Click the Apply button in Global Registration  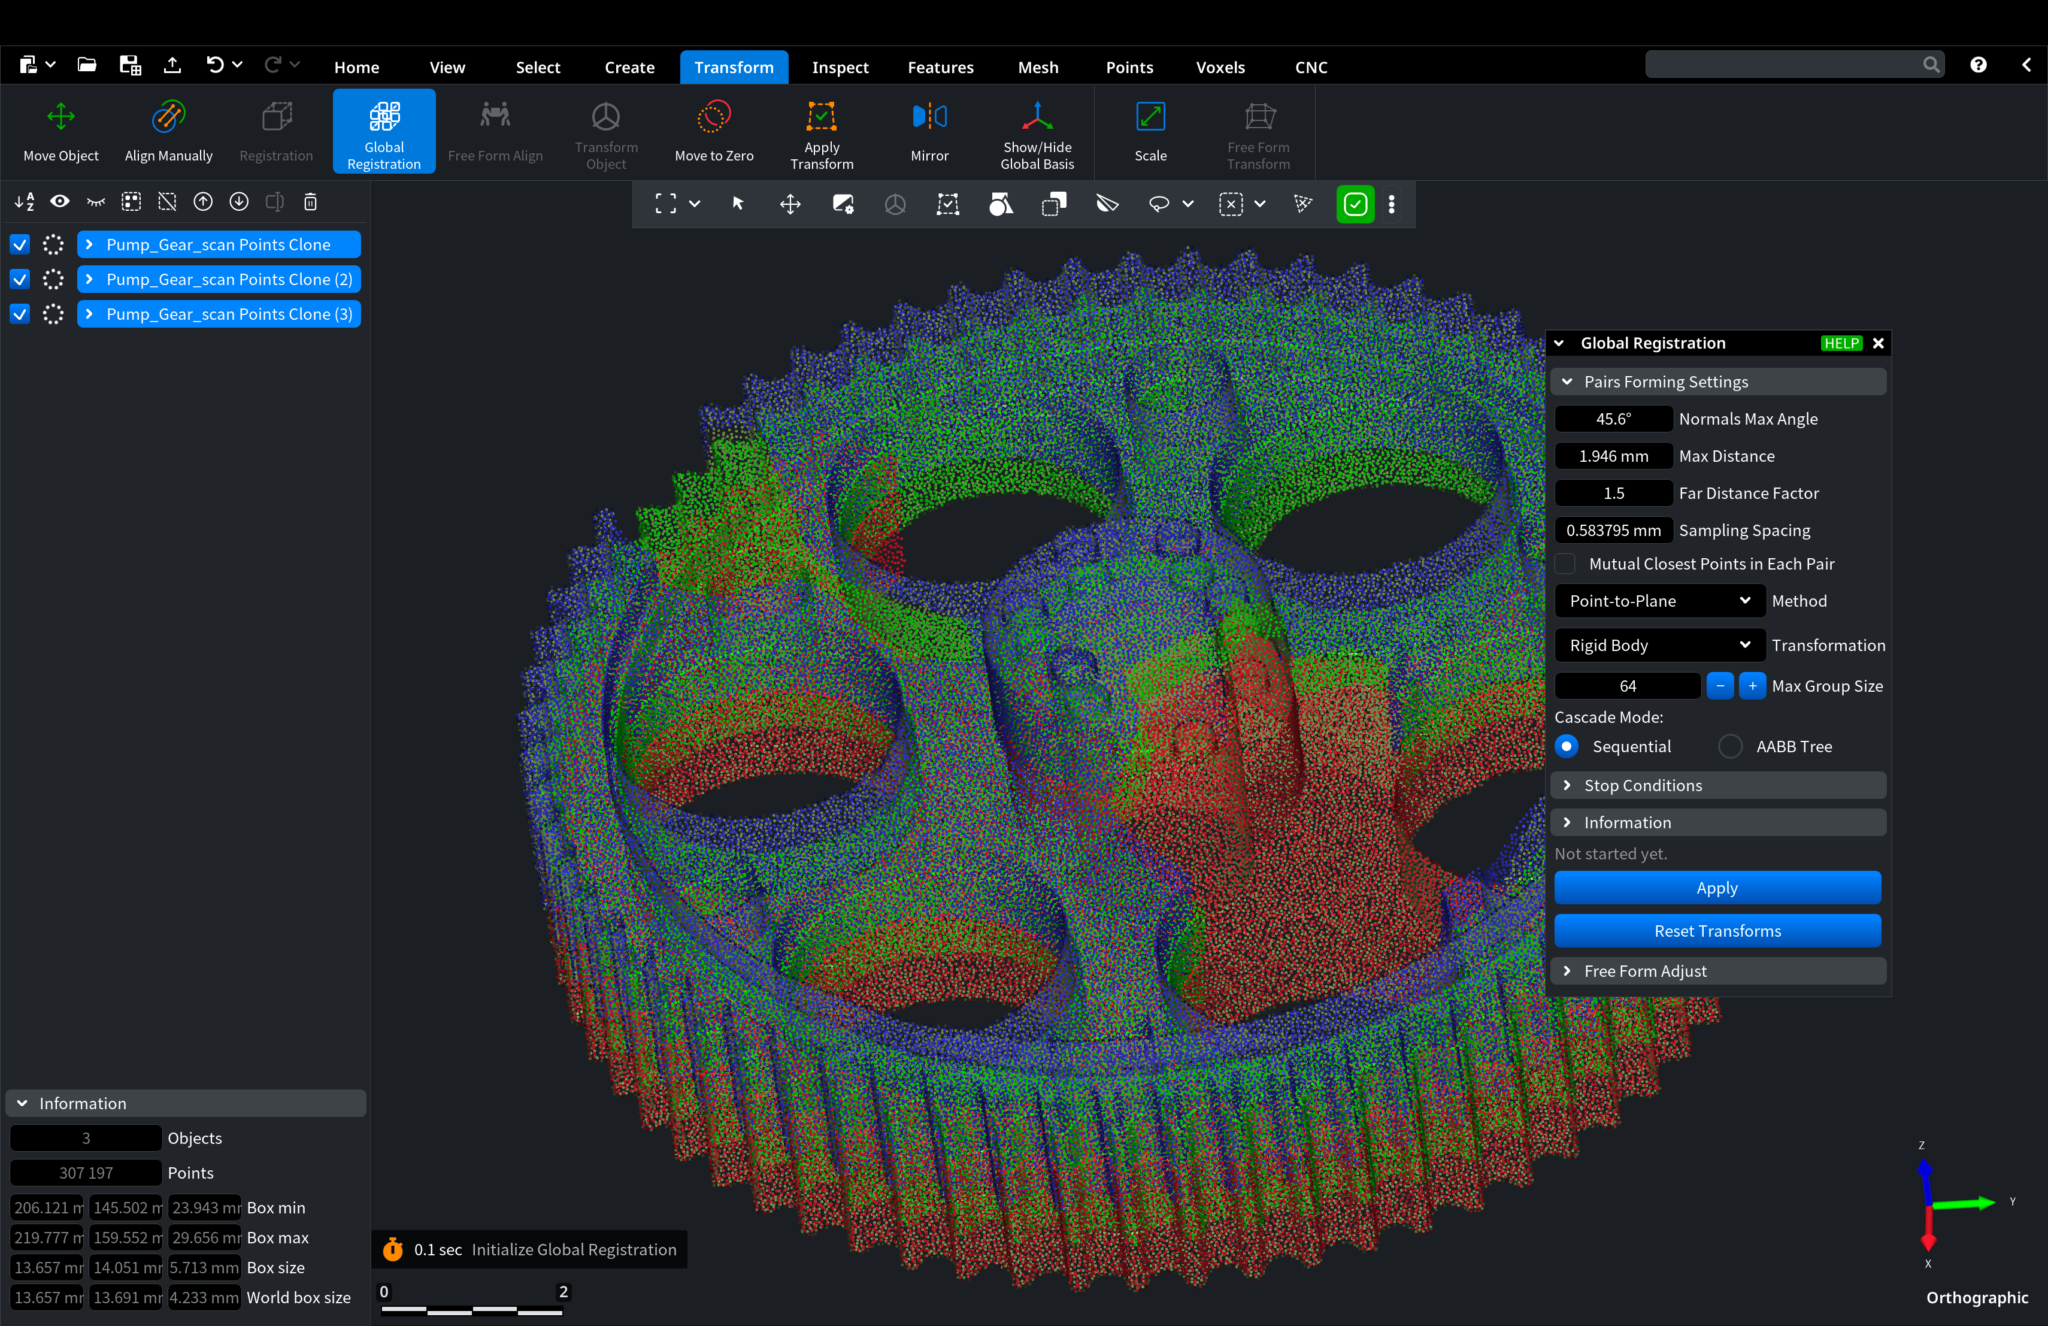pos(1717,887)
